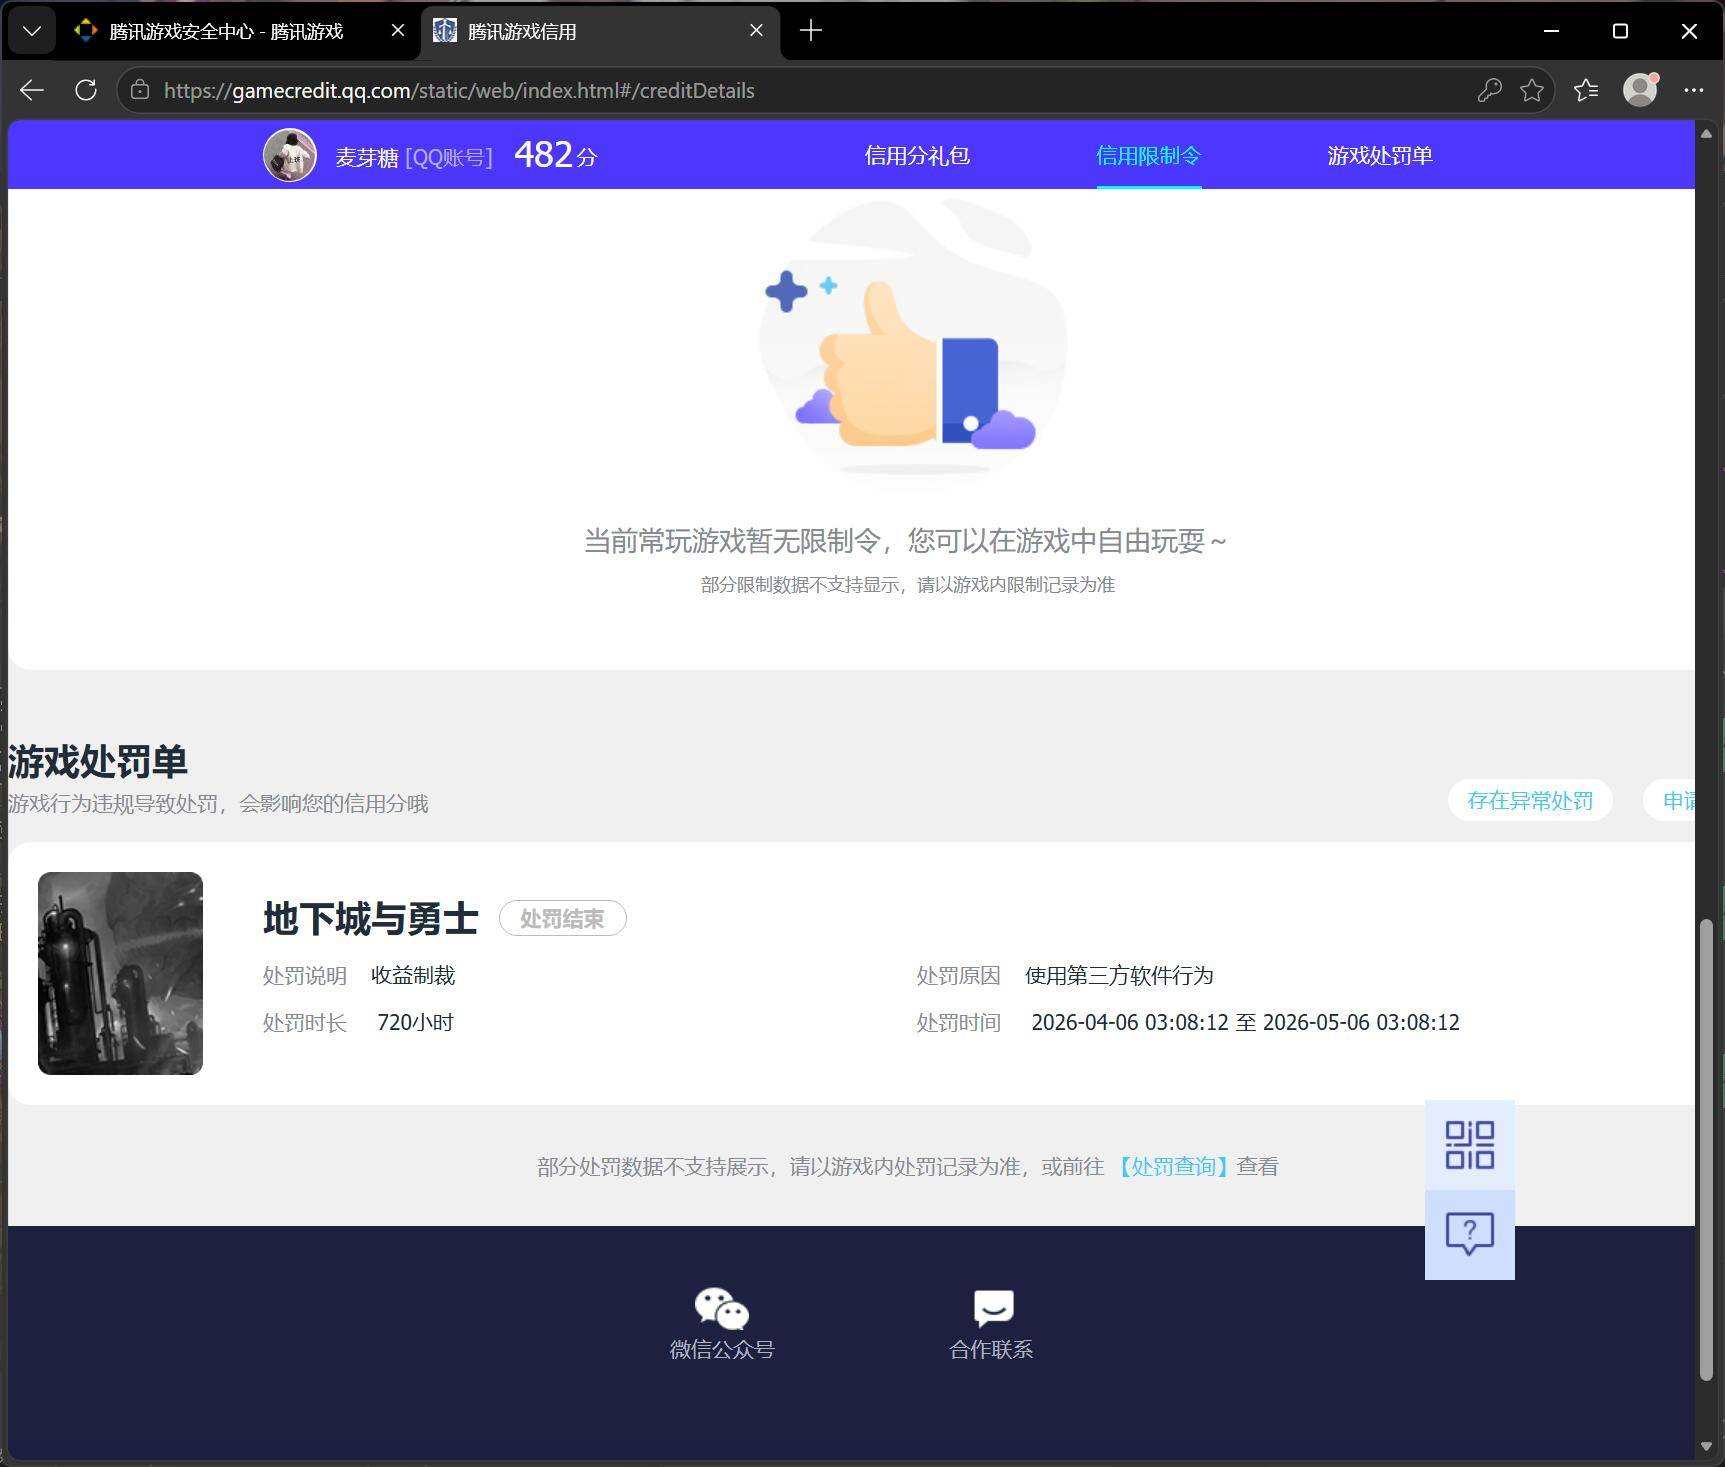Close the 腾讯游戏信用 tab
Screen dimensions: 1725x1467
pyautogui.click(x=757, y=31)
